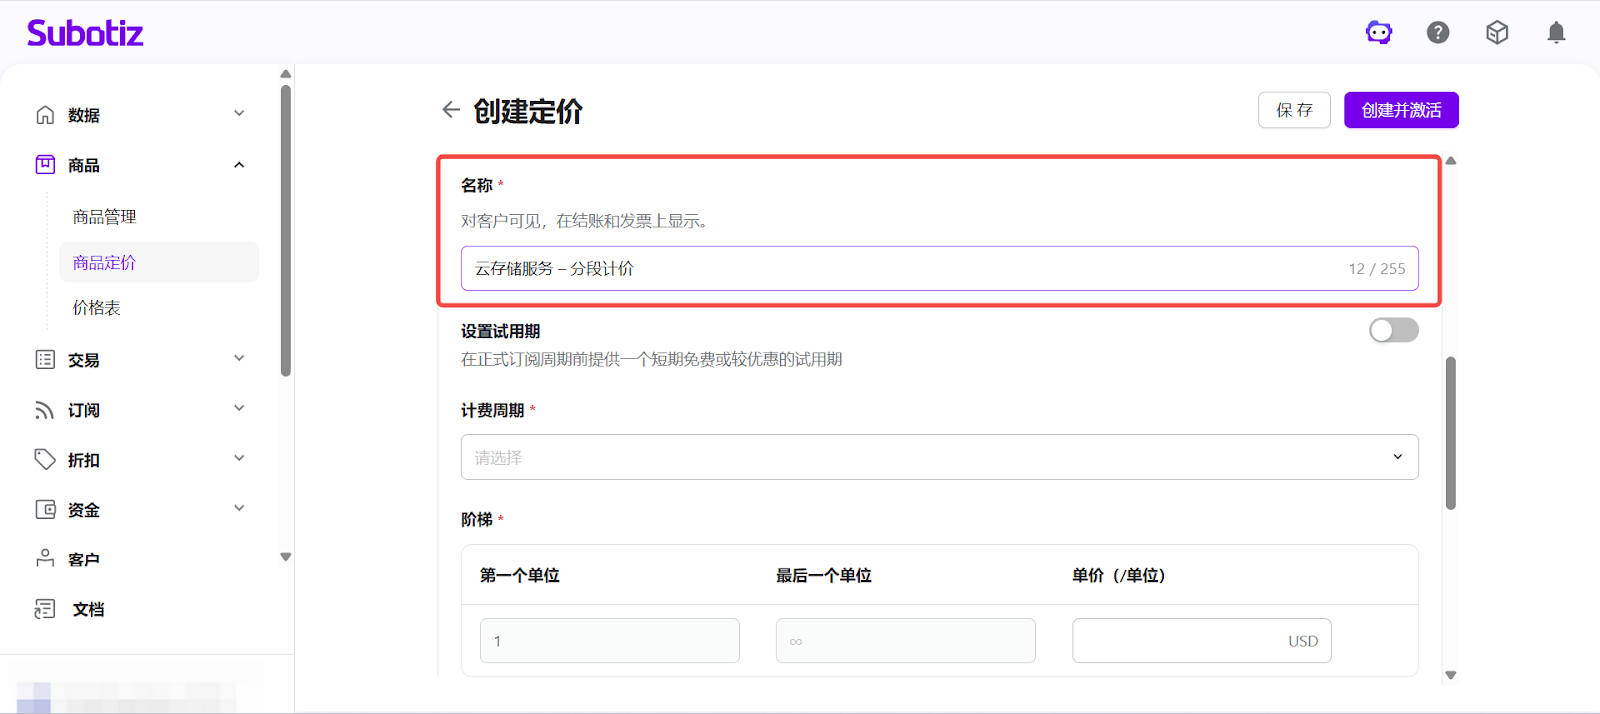Open 商品管理 in the sidebar
The image size is (1600, 714).
105,217
